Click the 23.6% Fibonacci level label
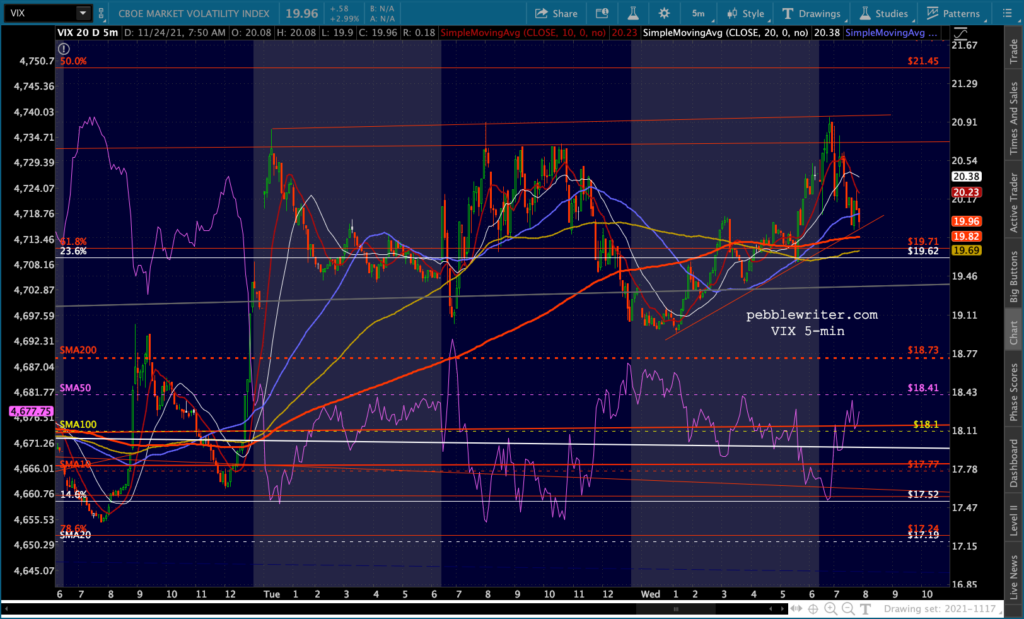This screenshot has width=1024, height=619. [73, 251]
